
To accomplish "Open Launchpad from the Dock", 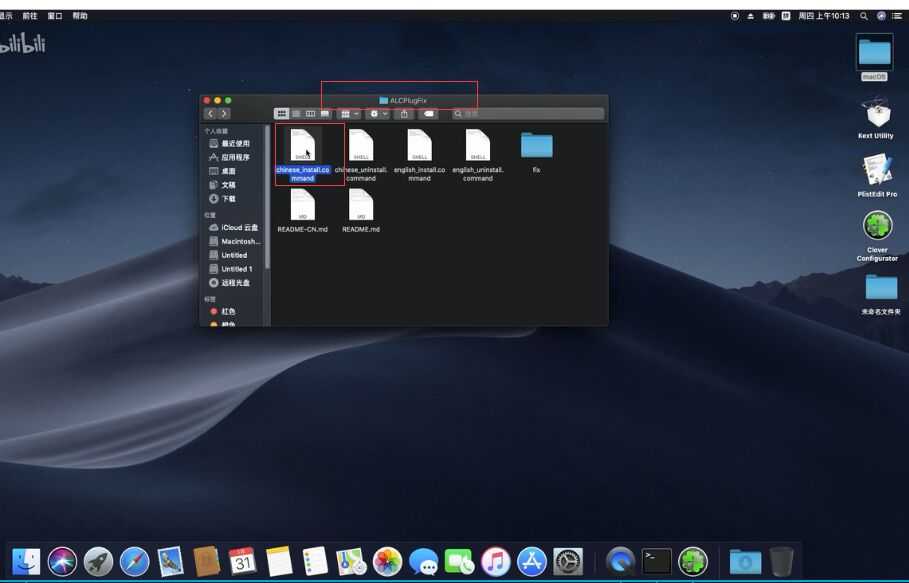I will [x=98, y=561].
